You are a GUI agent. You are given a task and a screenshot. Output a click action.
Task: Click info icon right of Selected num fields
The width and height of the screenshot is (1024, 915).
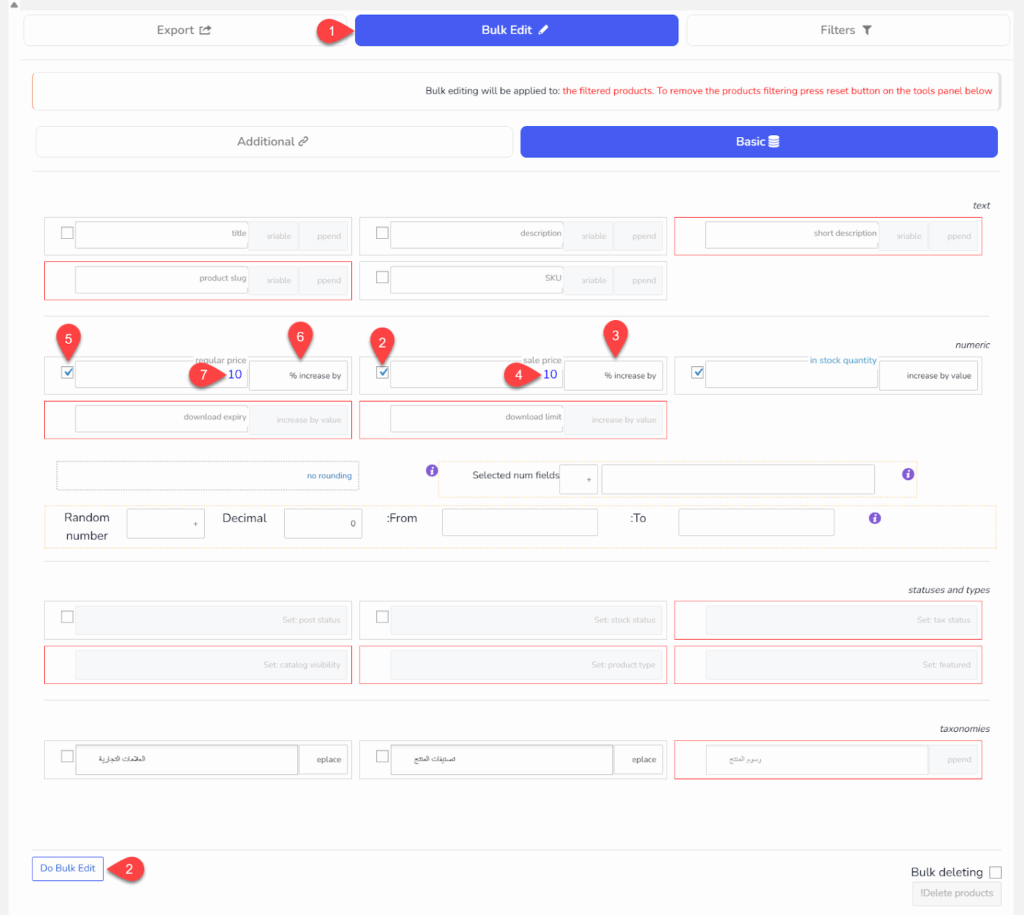click(x=908, y=474)
